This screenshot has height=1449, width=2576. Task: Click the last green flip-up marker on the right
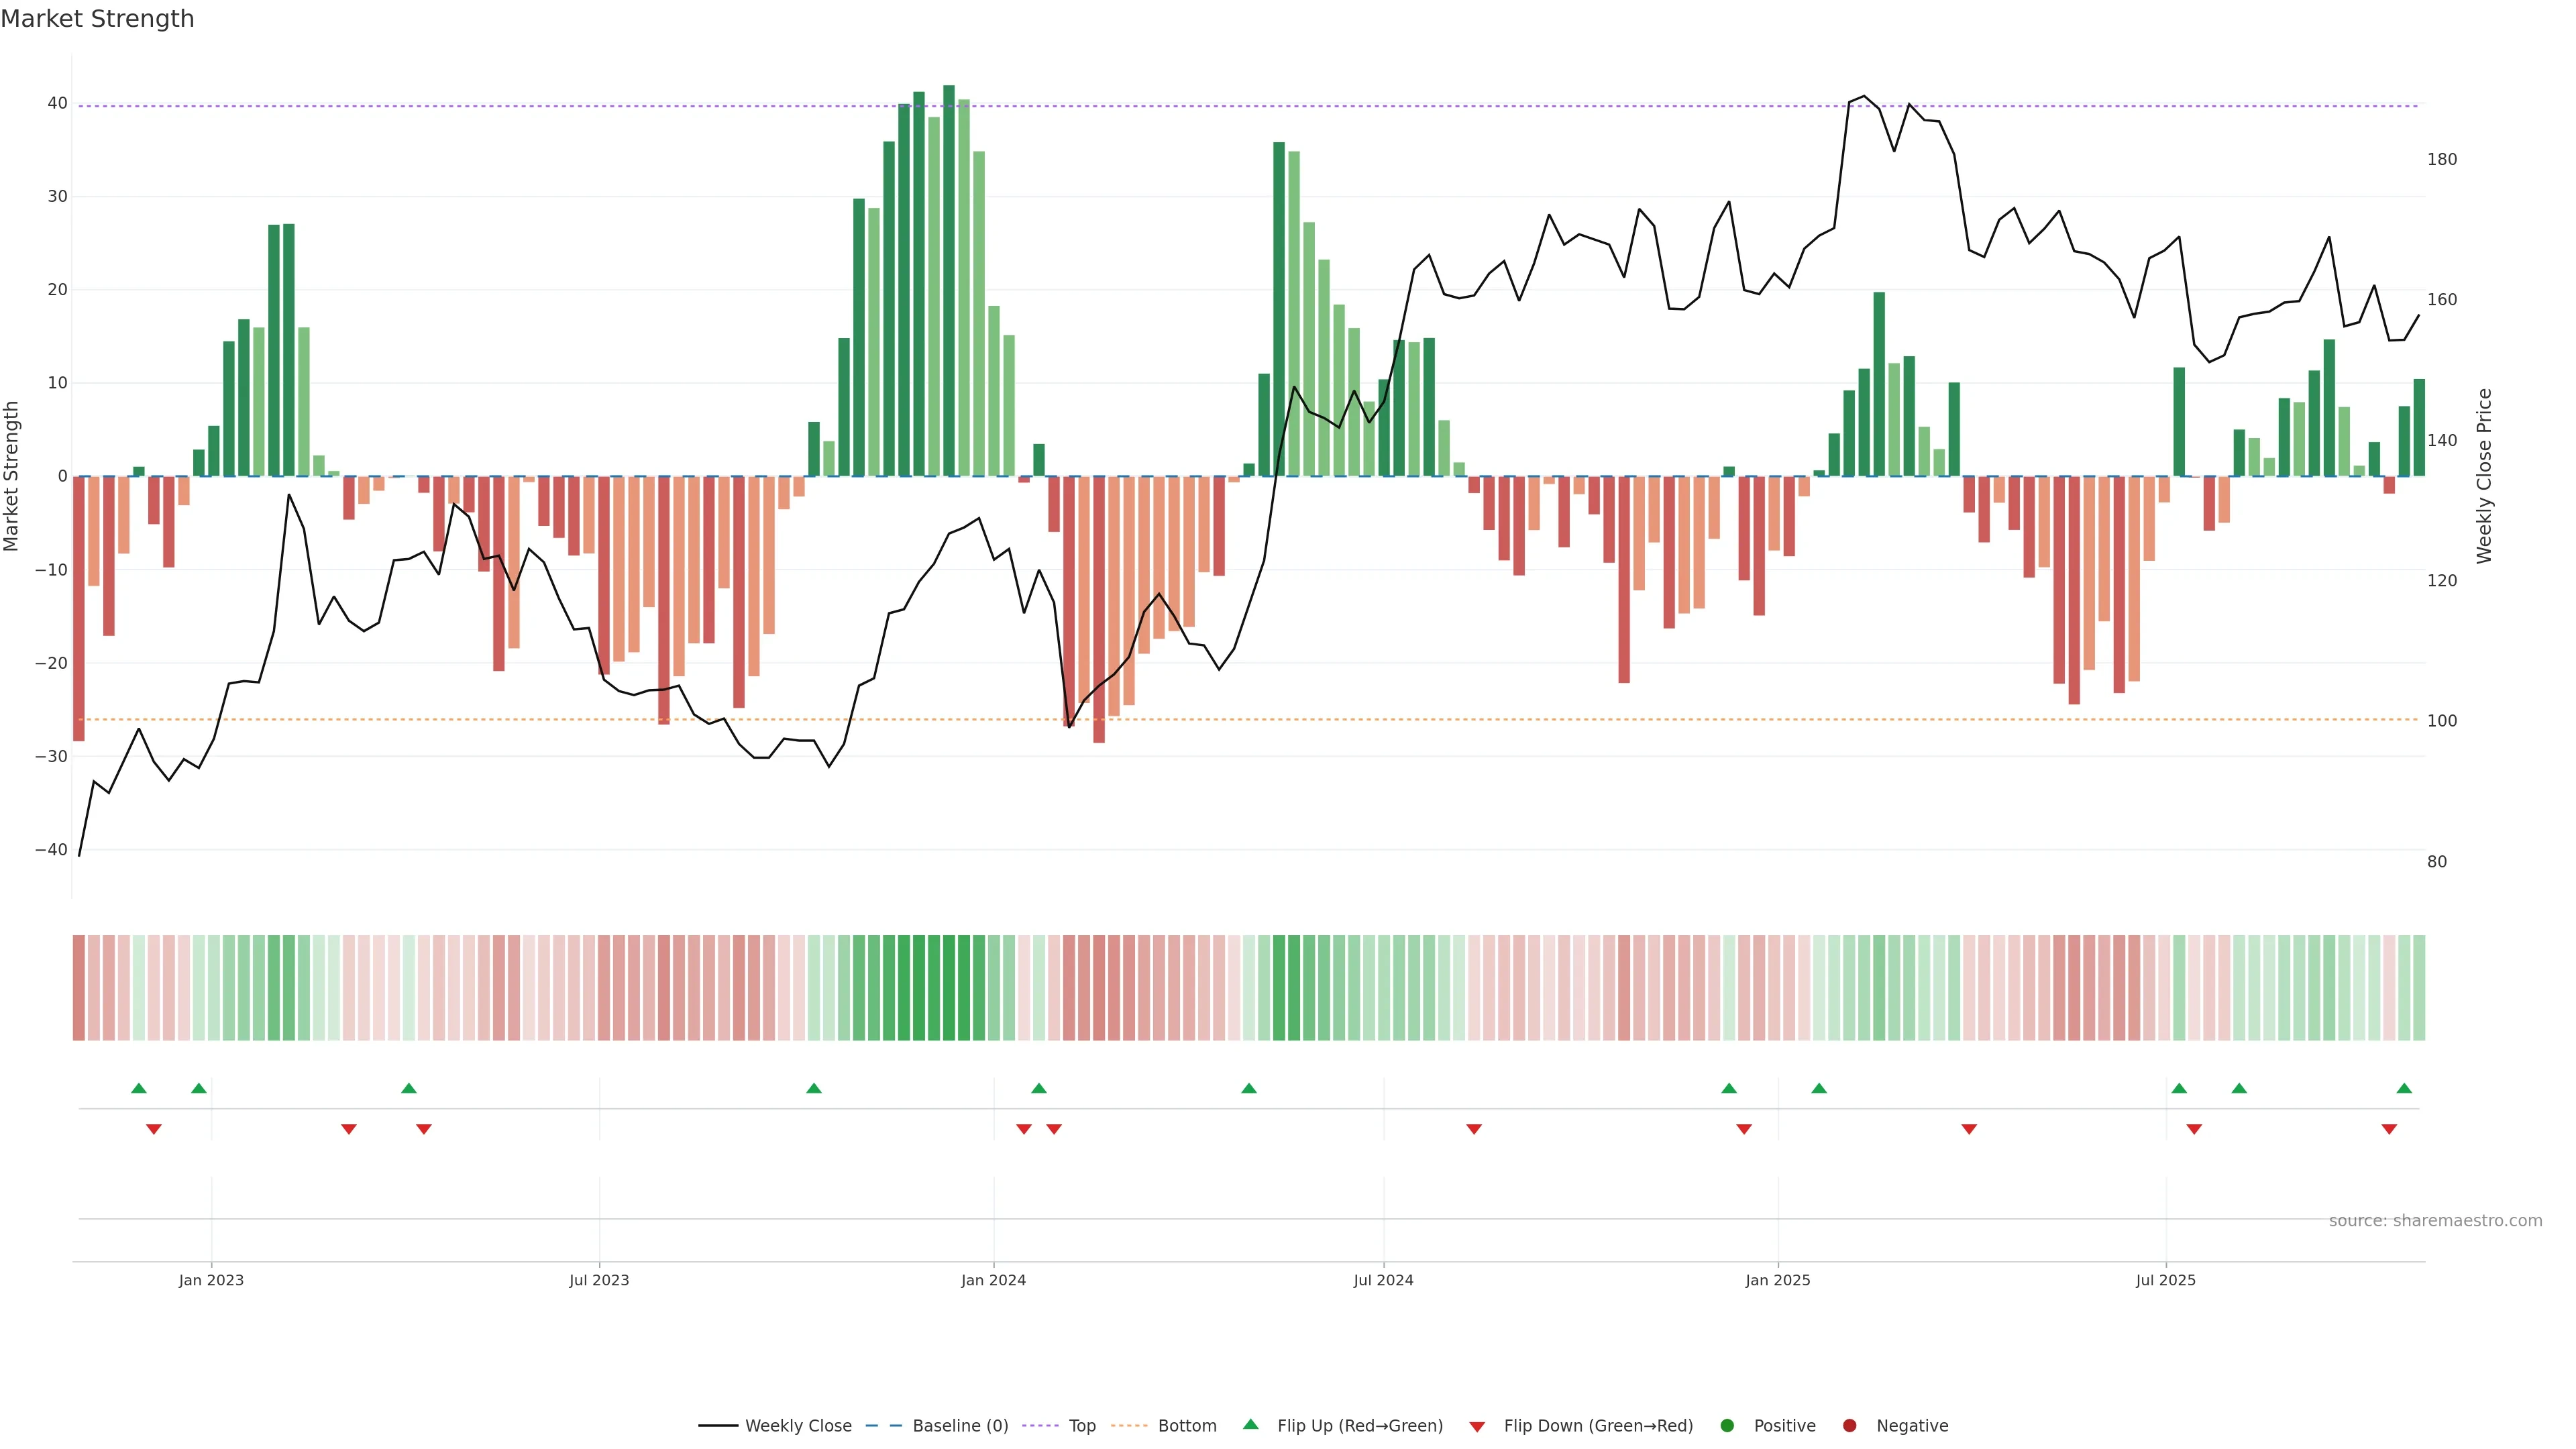pos(2404,1088)
